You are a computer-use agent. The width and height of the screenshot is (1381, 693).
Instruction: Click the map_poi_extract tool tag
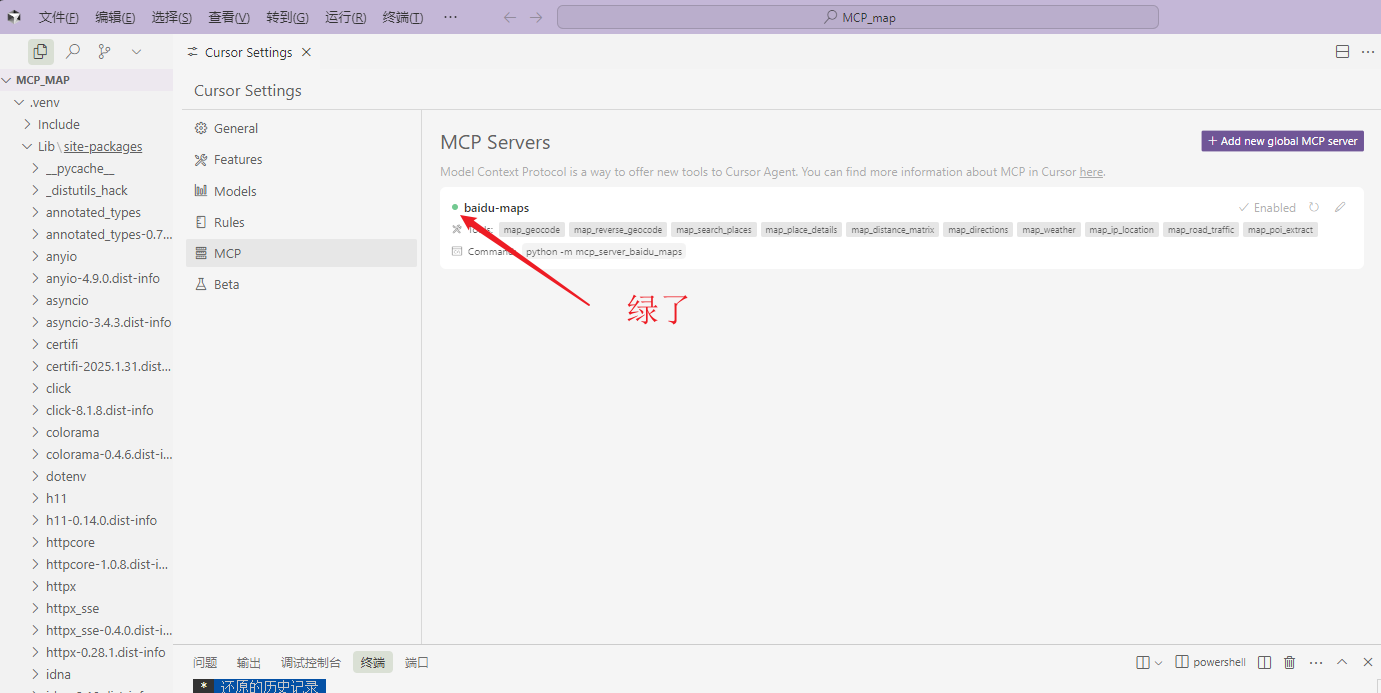[x=1281, y=230]
